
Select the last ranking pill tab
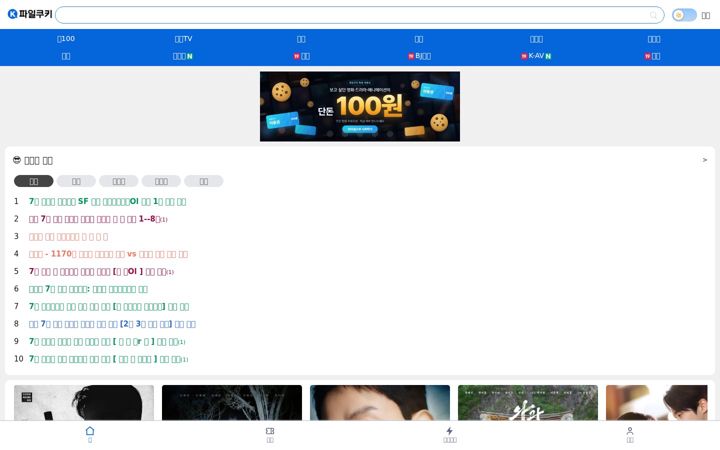tap(203, 181)
